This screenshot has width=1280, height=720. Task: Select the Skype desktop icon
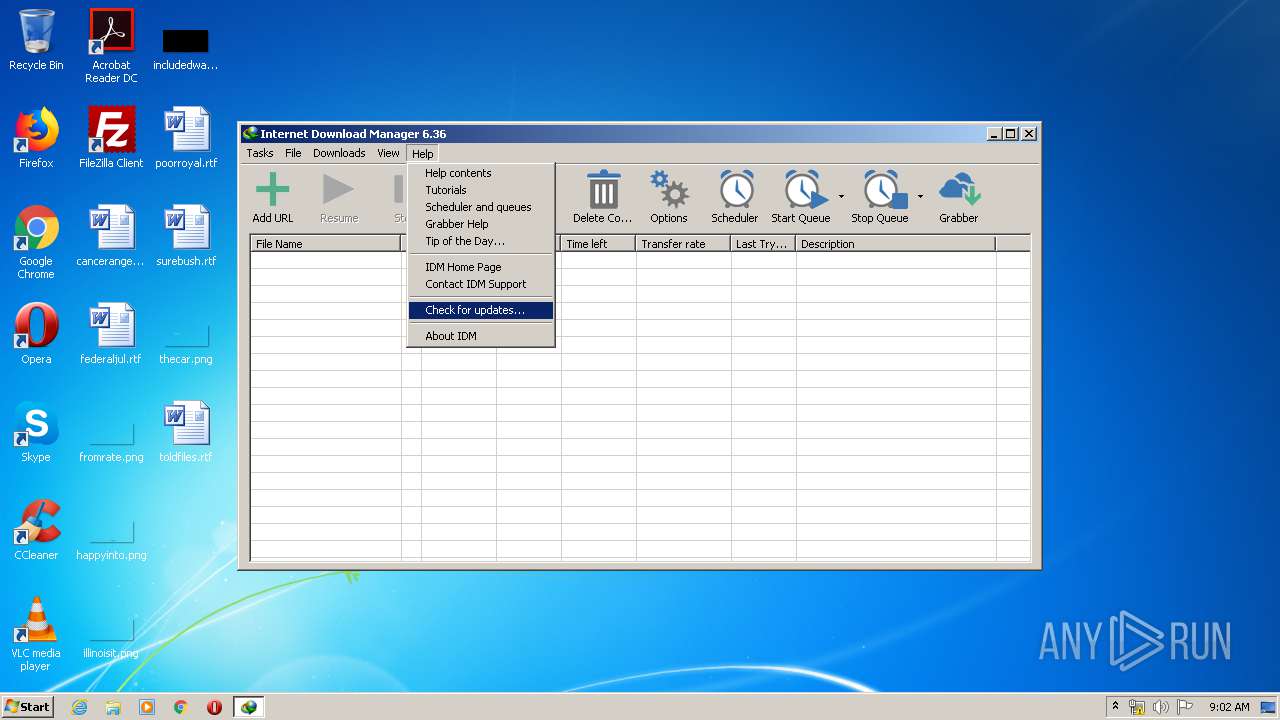click(x=36, y=432)
